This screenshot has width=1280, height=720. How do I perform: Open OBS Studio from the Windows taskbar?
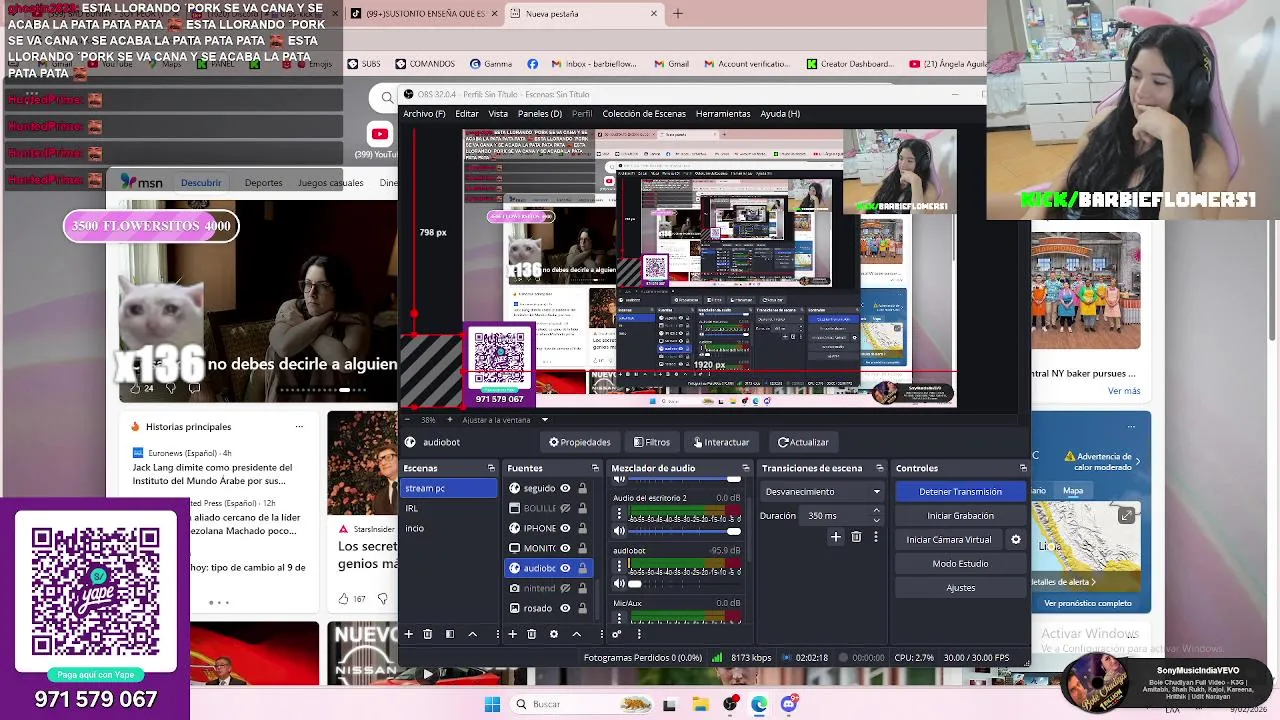pos(730,704)
